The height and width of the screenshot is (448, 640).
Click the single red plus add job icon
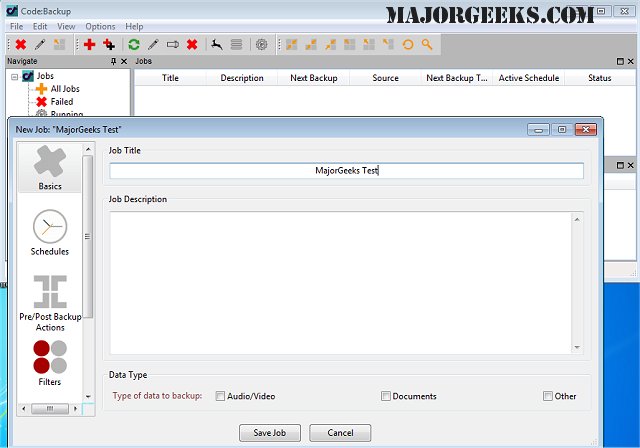89,44
